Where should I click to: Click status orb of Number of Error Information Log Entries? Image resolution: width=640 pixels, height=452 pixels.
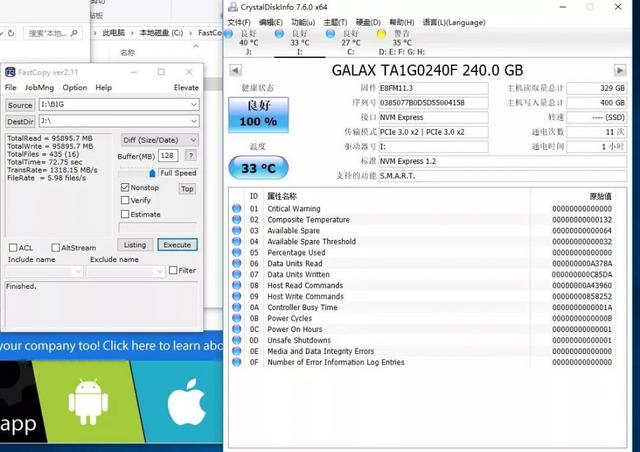click(x=237, y=362)
